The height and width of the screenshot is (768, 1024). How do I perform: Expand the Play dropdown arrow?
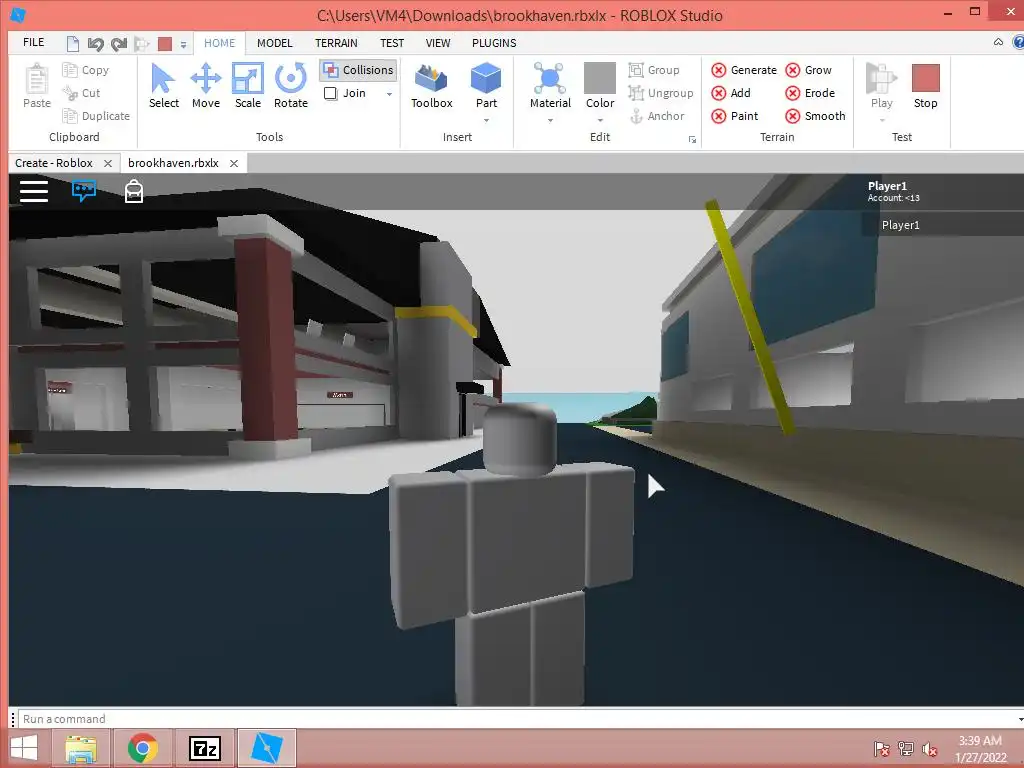[x=882, y=120]
